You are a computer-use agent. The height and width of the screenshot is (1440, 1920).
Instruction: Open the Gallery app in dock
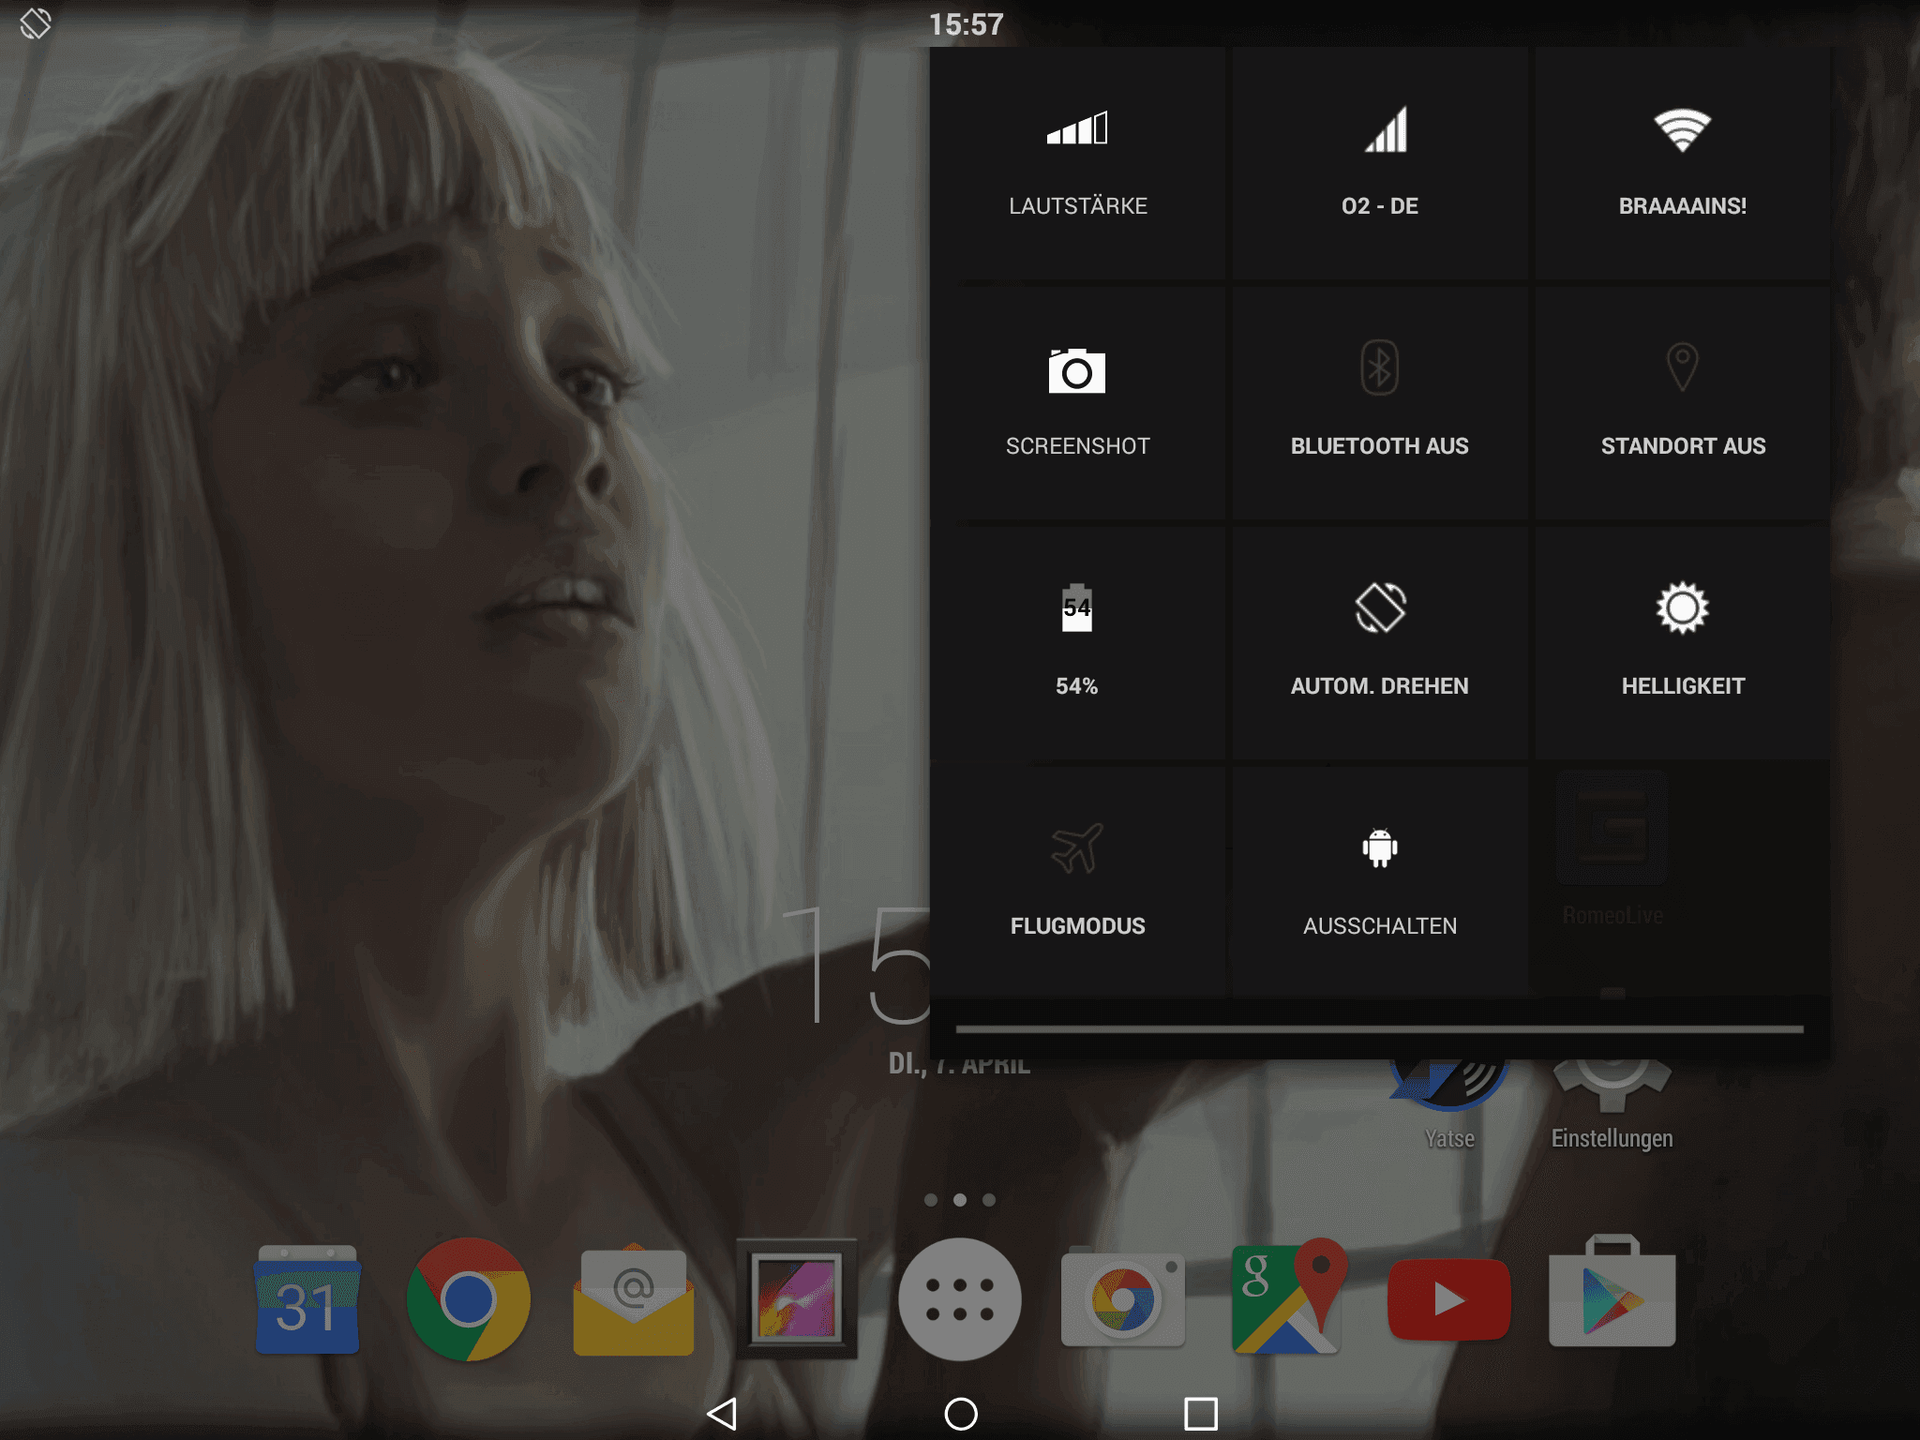[x=797, y=1299]
